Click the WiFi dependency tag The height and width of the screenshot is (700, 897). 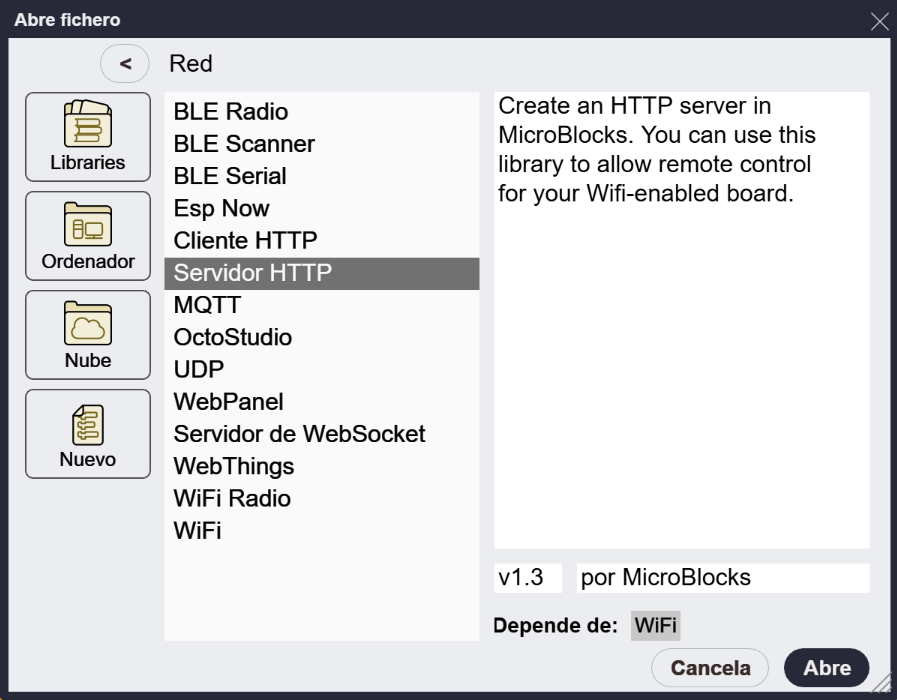click(656, 625)
